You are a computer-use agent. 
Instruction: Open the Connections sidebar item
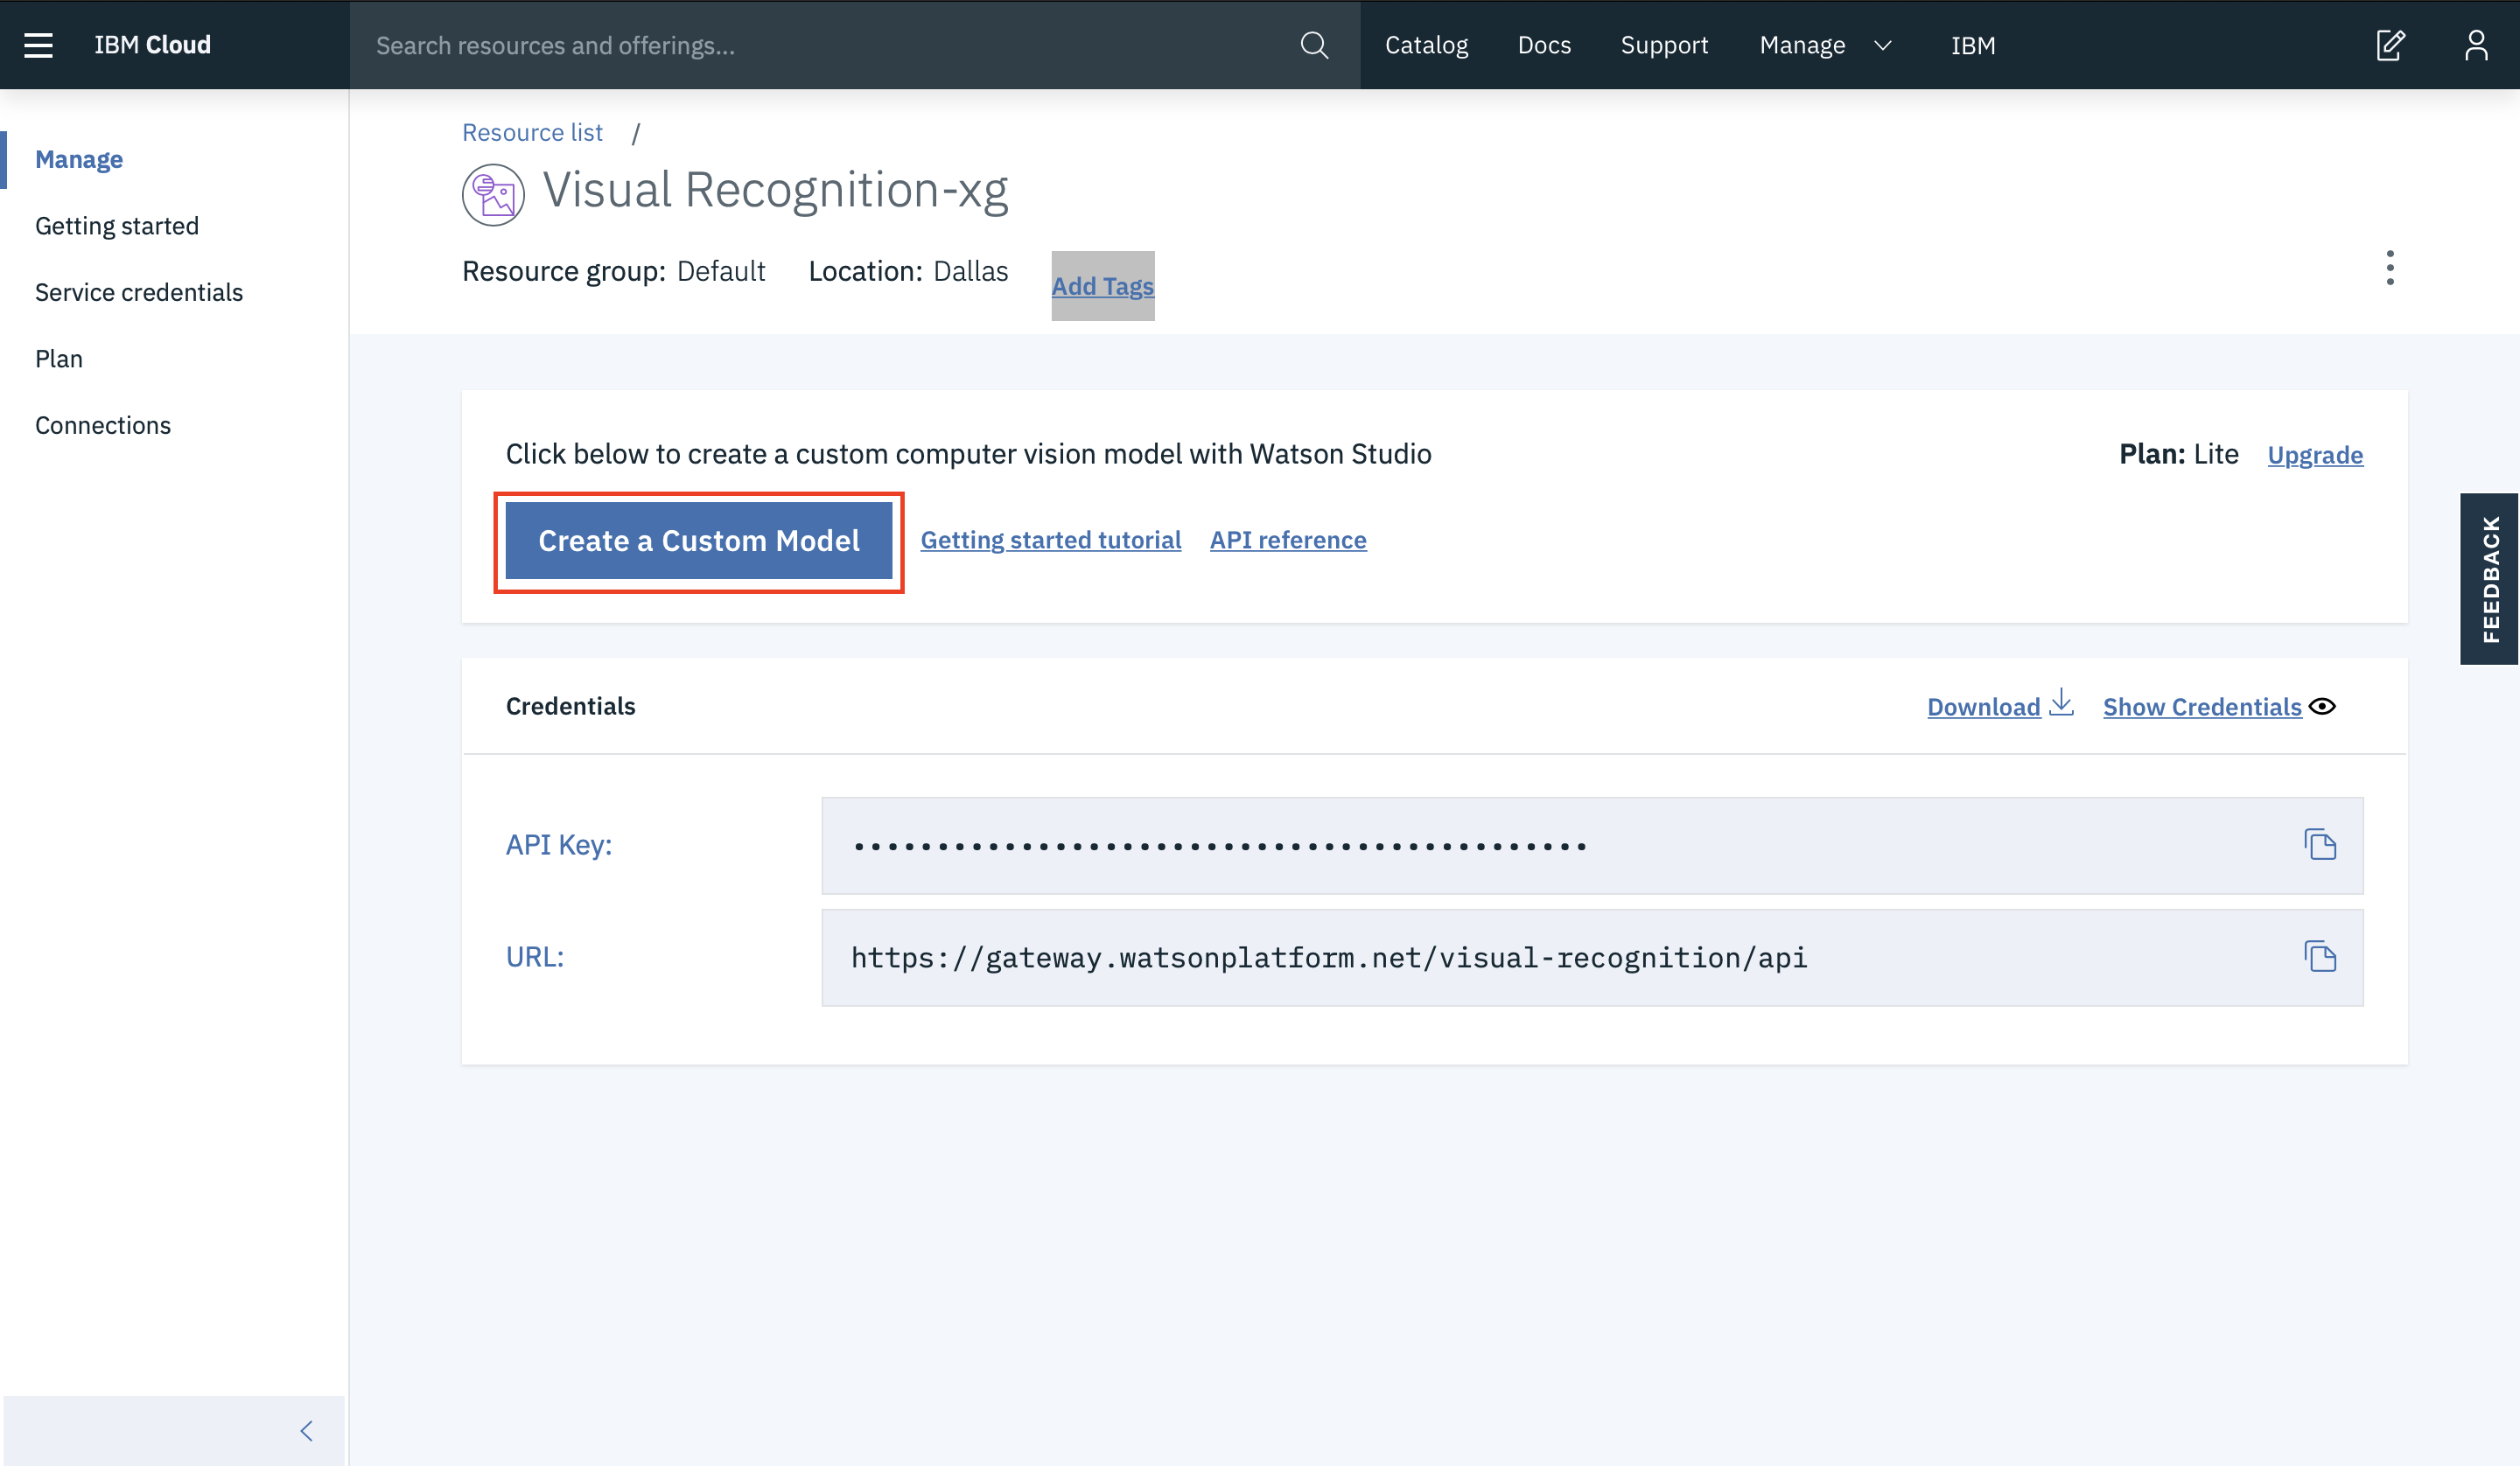[103, 425]
